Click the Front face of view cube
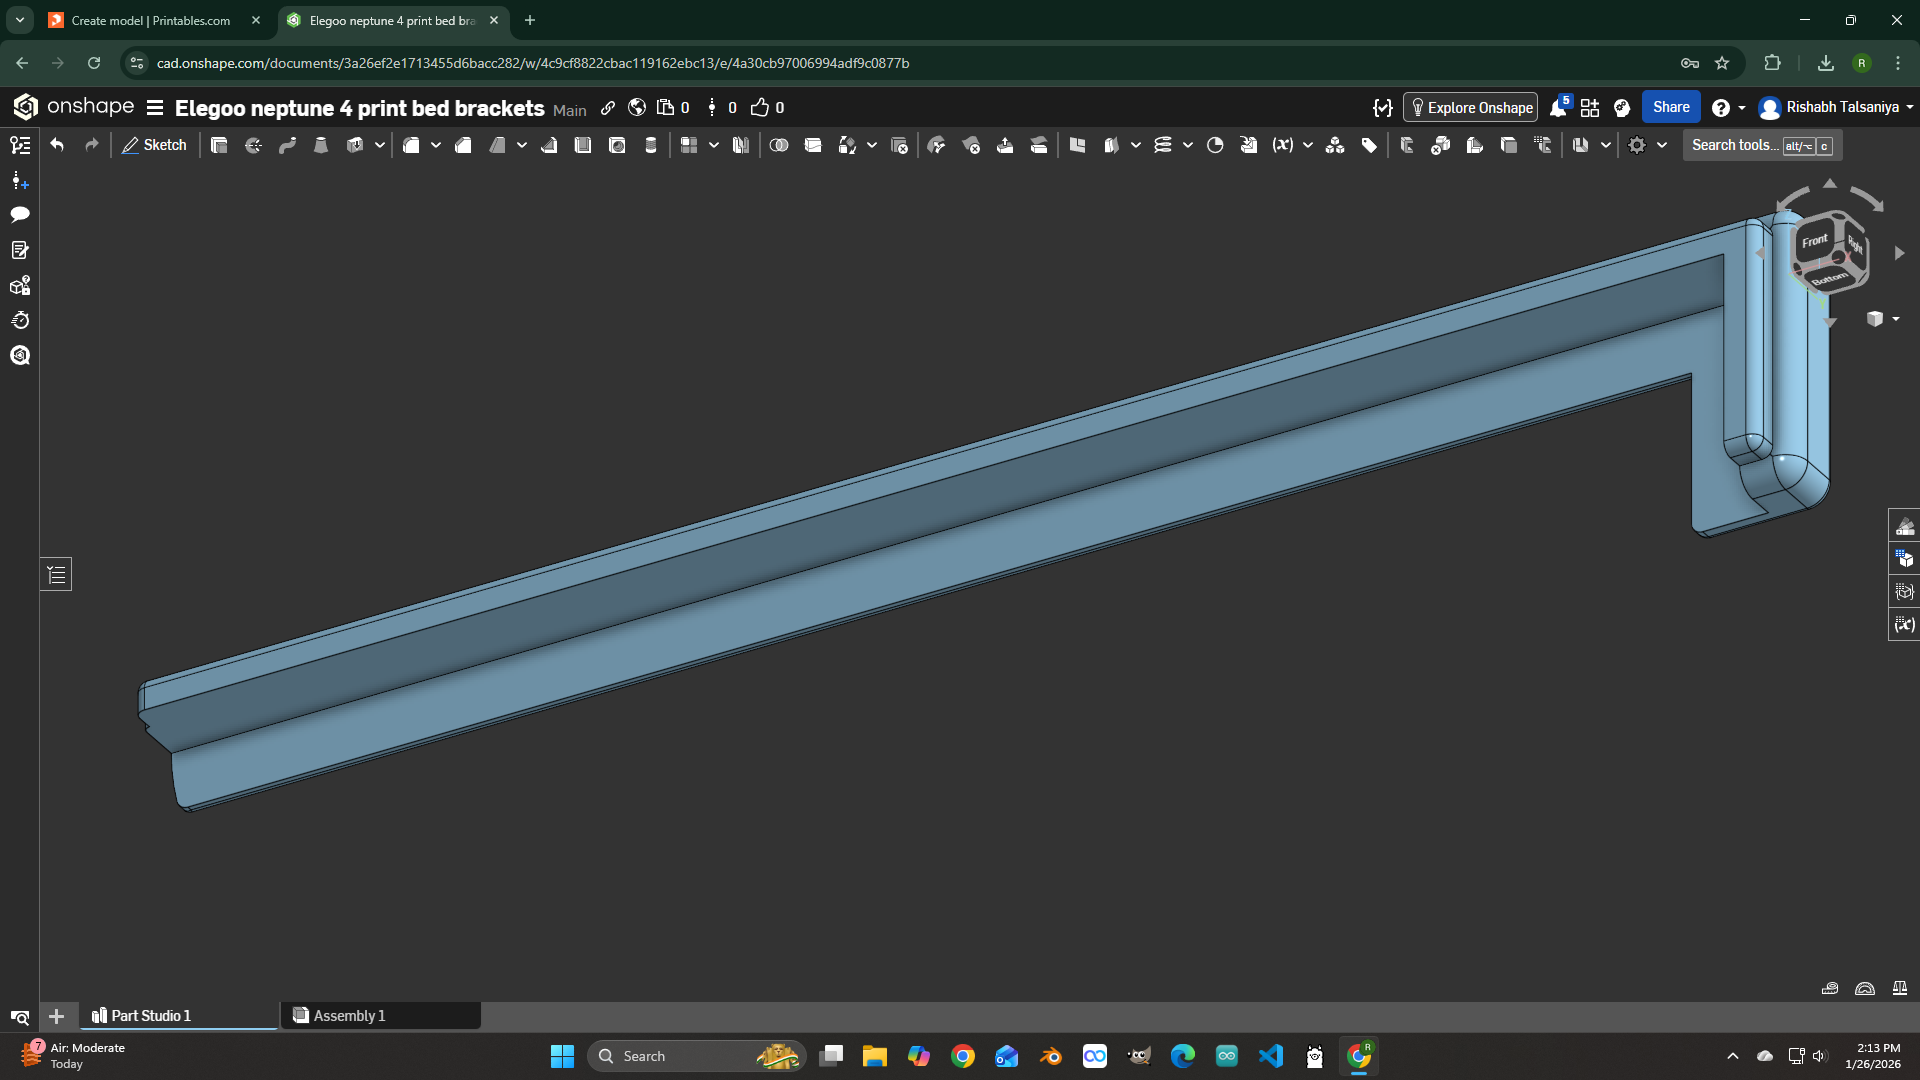Viewport: 1920px width, 1080px height. click(x=1814, y=241)
